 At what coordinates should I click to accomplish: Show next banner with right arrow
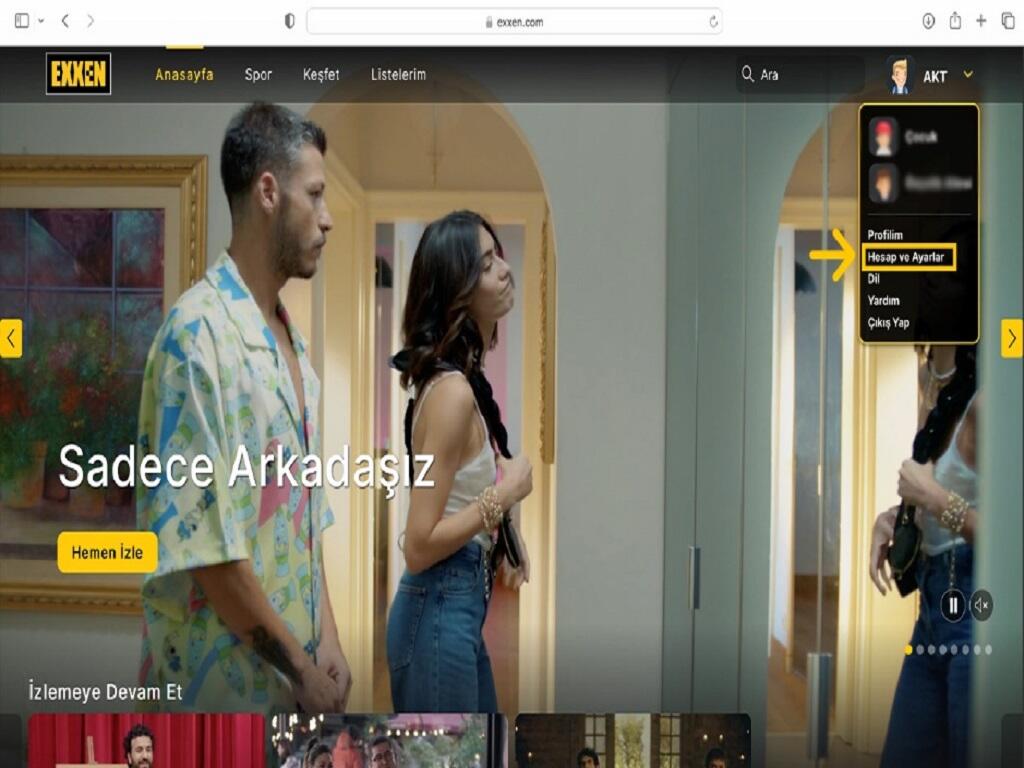tap(1012, 338)
